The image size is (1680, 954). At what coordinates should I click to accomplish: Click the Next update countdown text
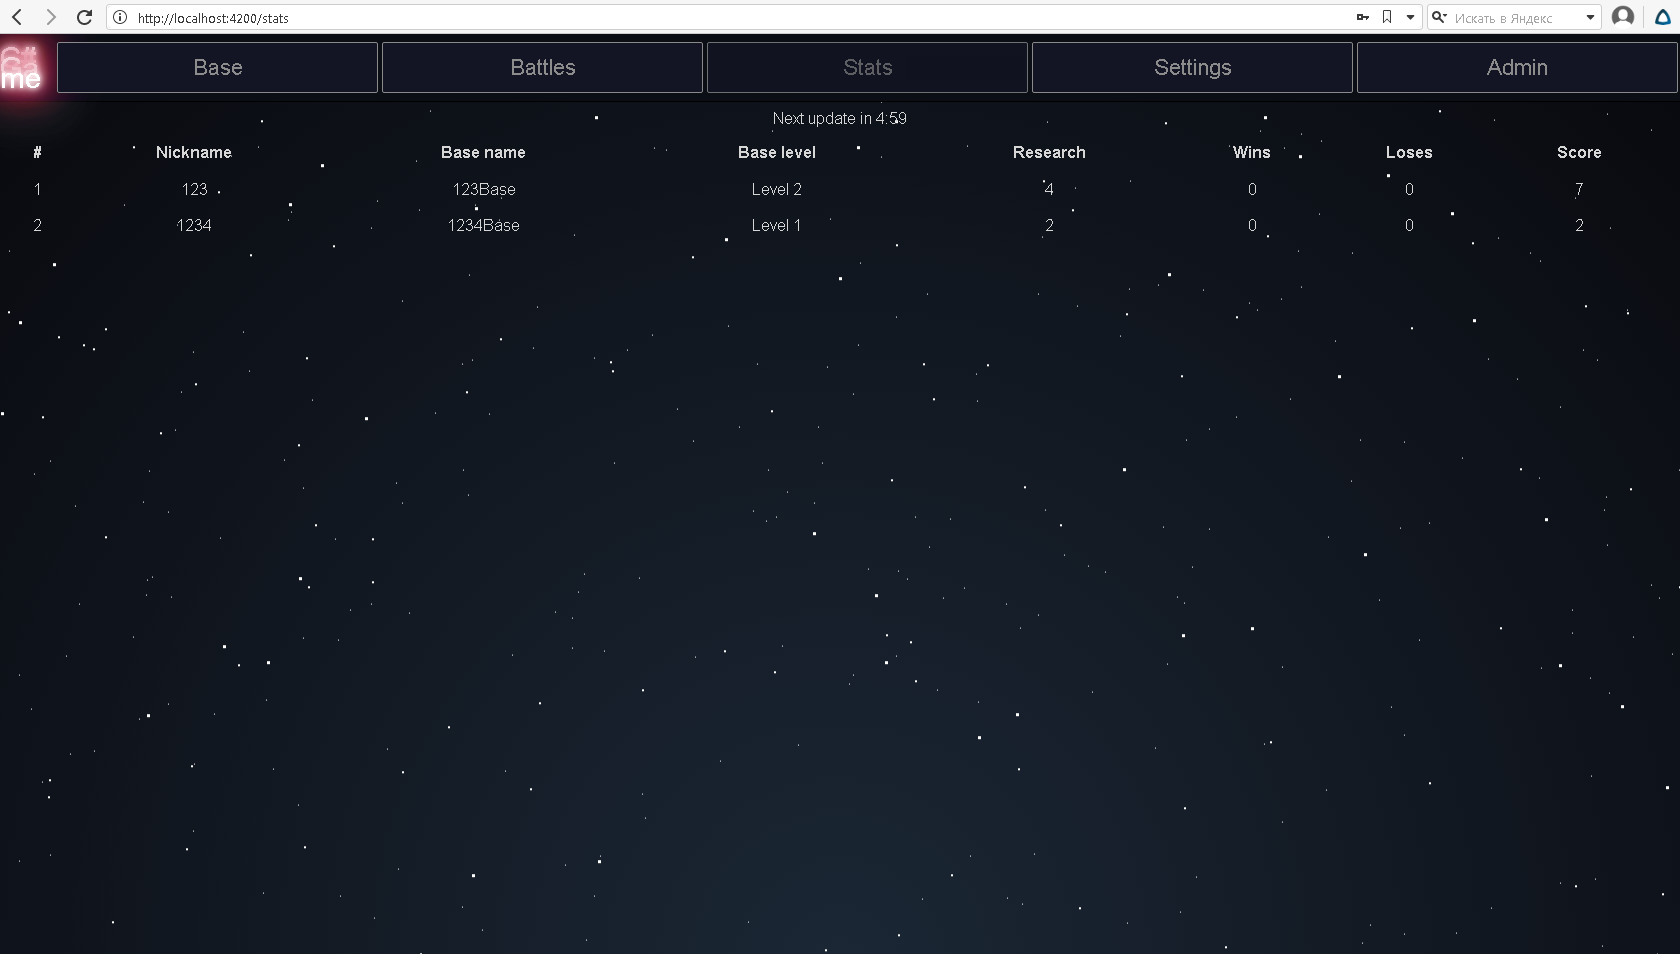click(840, 118)
